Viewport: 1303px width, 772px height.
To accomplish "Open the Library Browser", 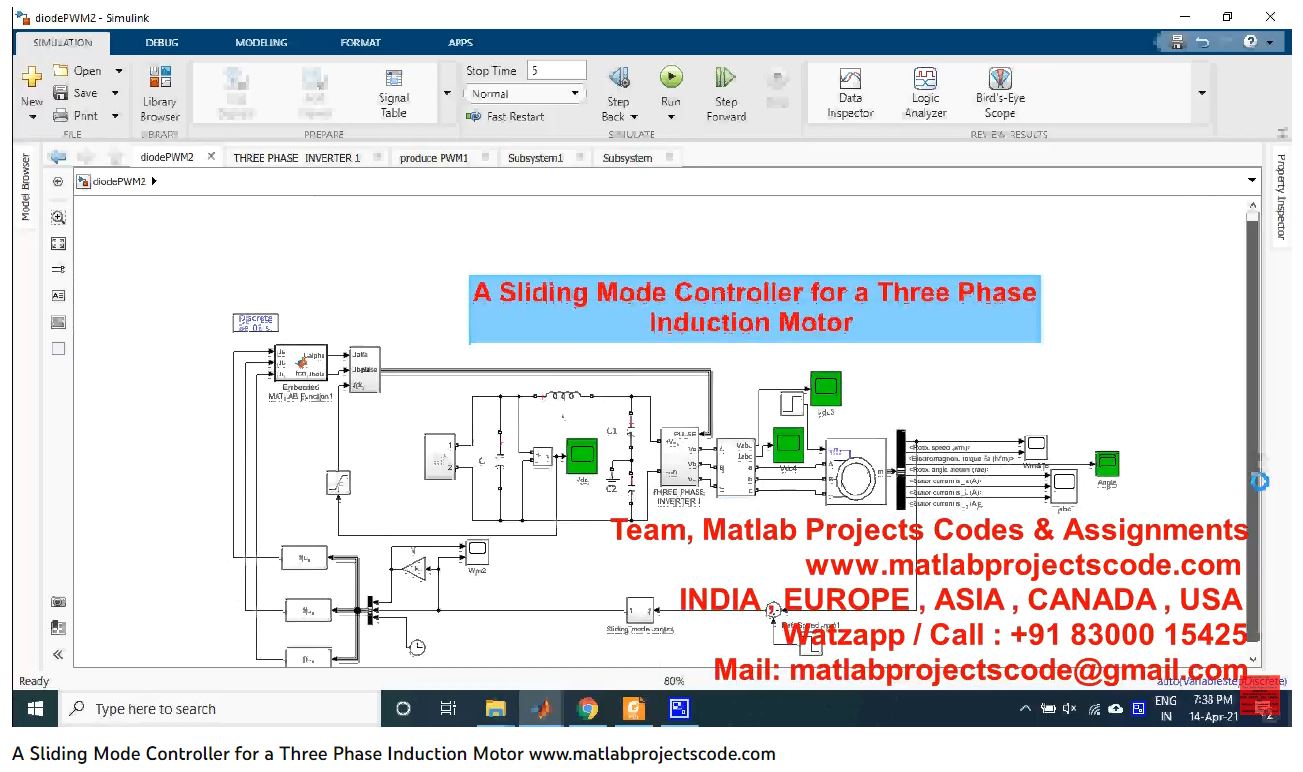I will point(159,93).
